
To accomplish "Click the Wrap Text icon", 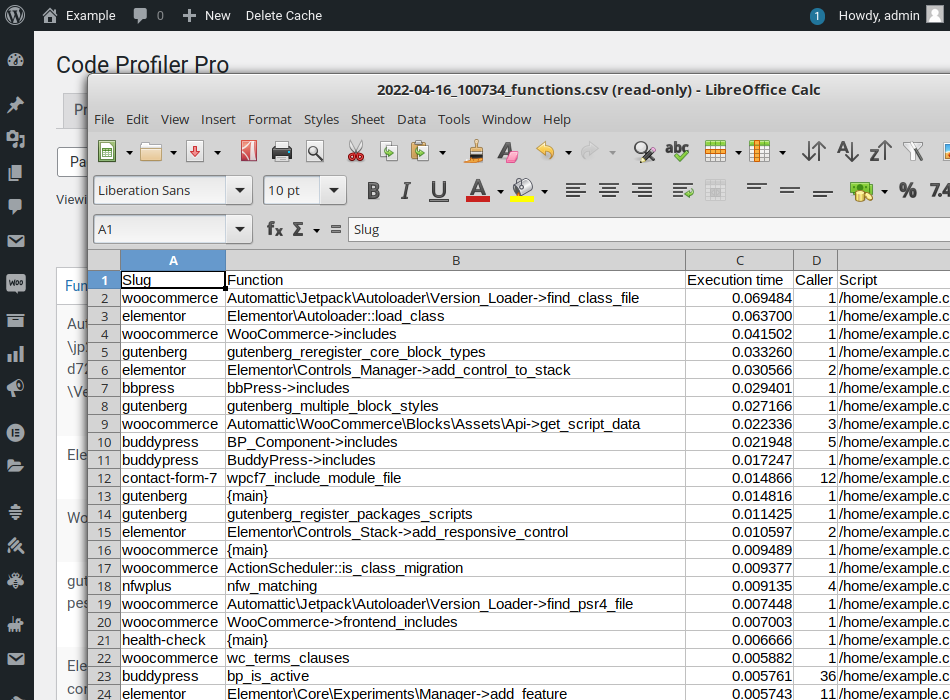I will pos(683,191).
